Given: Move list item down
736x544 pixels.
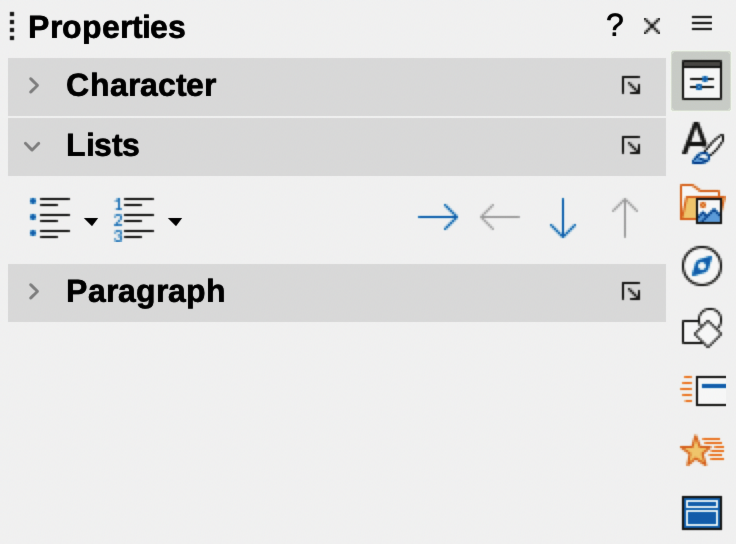Looking at the screenshot, I should click(563, 217).
